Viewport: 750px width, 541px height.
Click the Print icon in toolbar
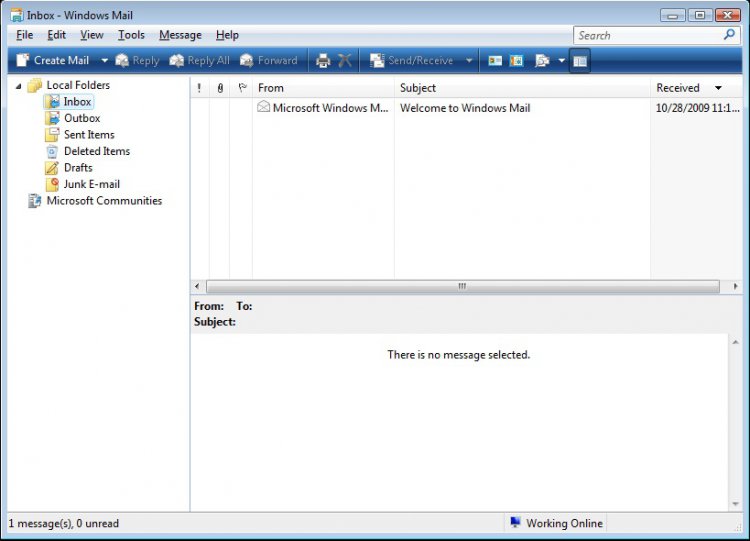323,61
